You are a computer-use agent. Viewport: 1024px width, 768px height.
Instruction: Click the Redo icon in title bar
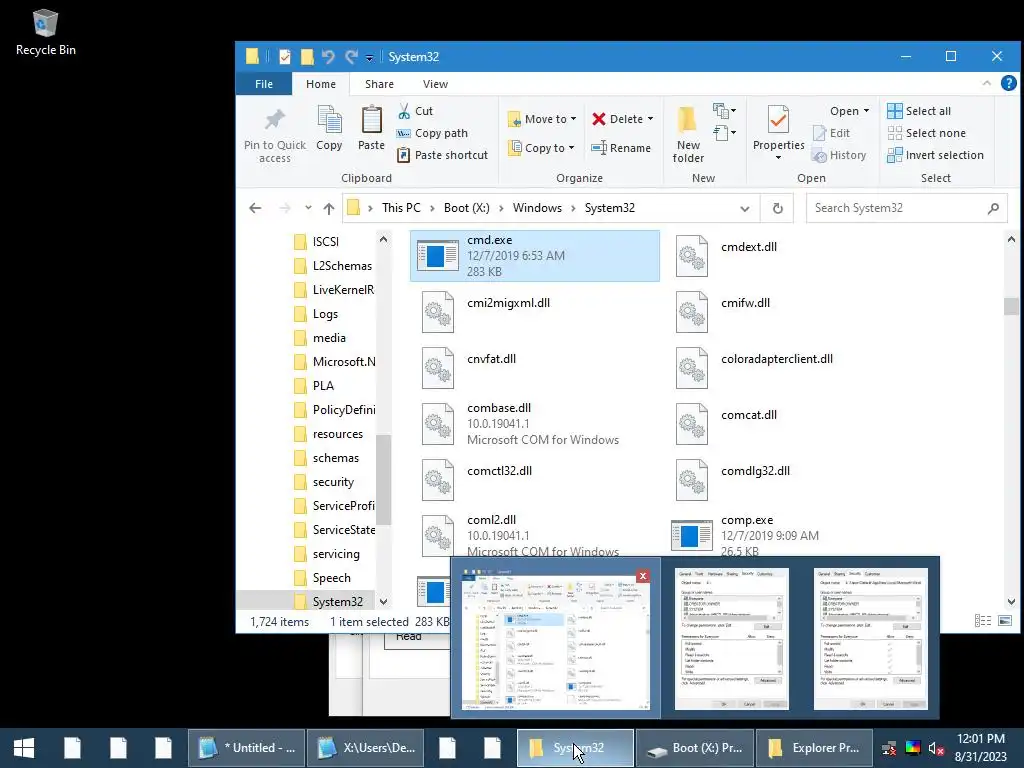pos(351,57)
